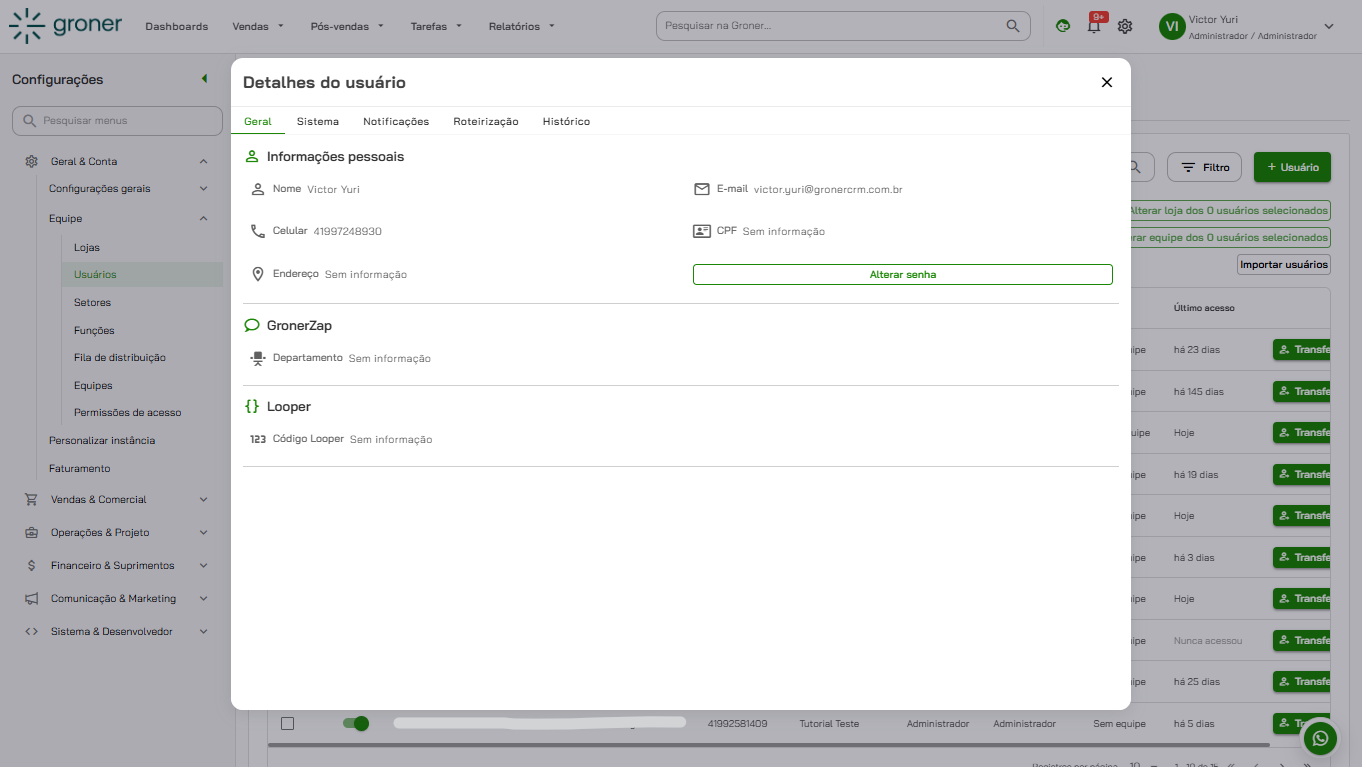This screenshot has width=1366, height=768.
Task: Click the Operações & Projeto briefcase icon
Action: tap(32, 532)
